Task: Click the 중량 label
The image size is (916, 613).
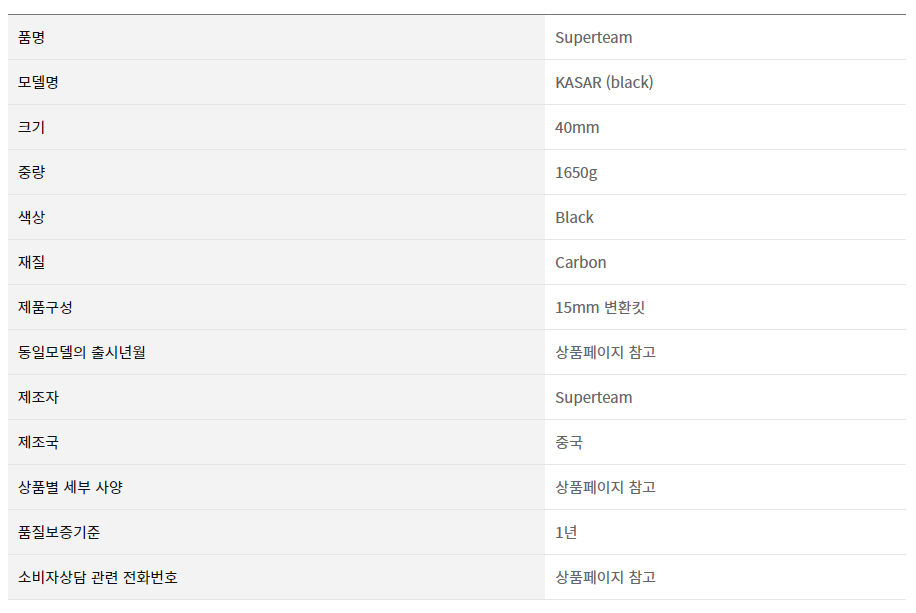Action: [32, 172]
